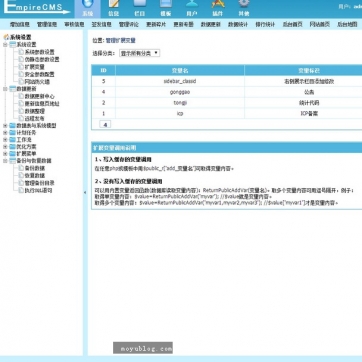Expand the 优化方案 tree node
This screenshot has height=362, width=362.
click(x=5, y=147)
